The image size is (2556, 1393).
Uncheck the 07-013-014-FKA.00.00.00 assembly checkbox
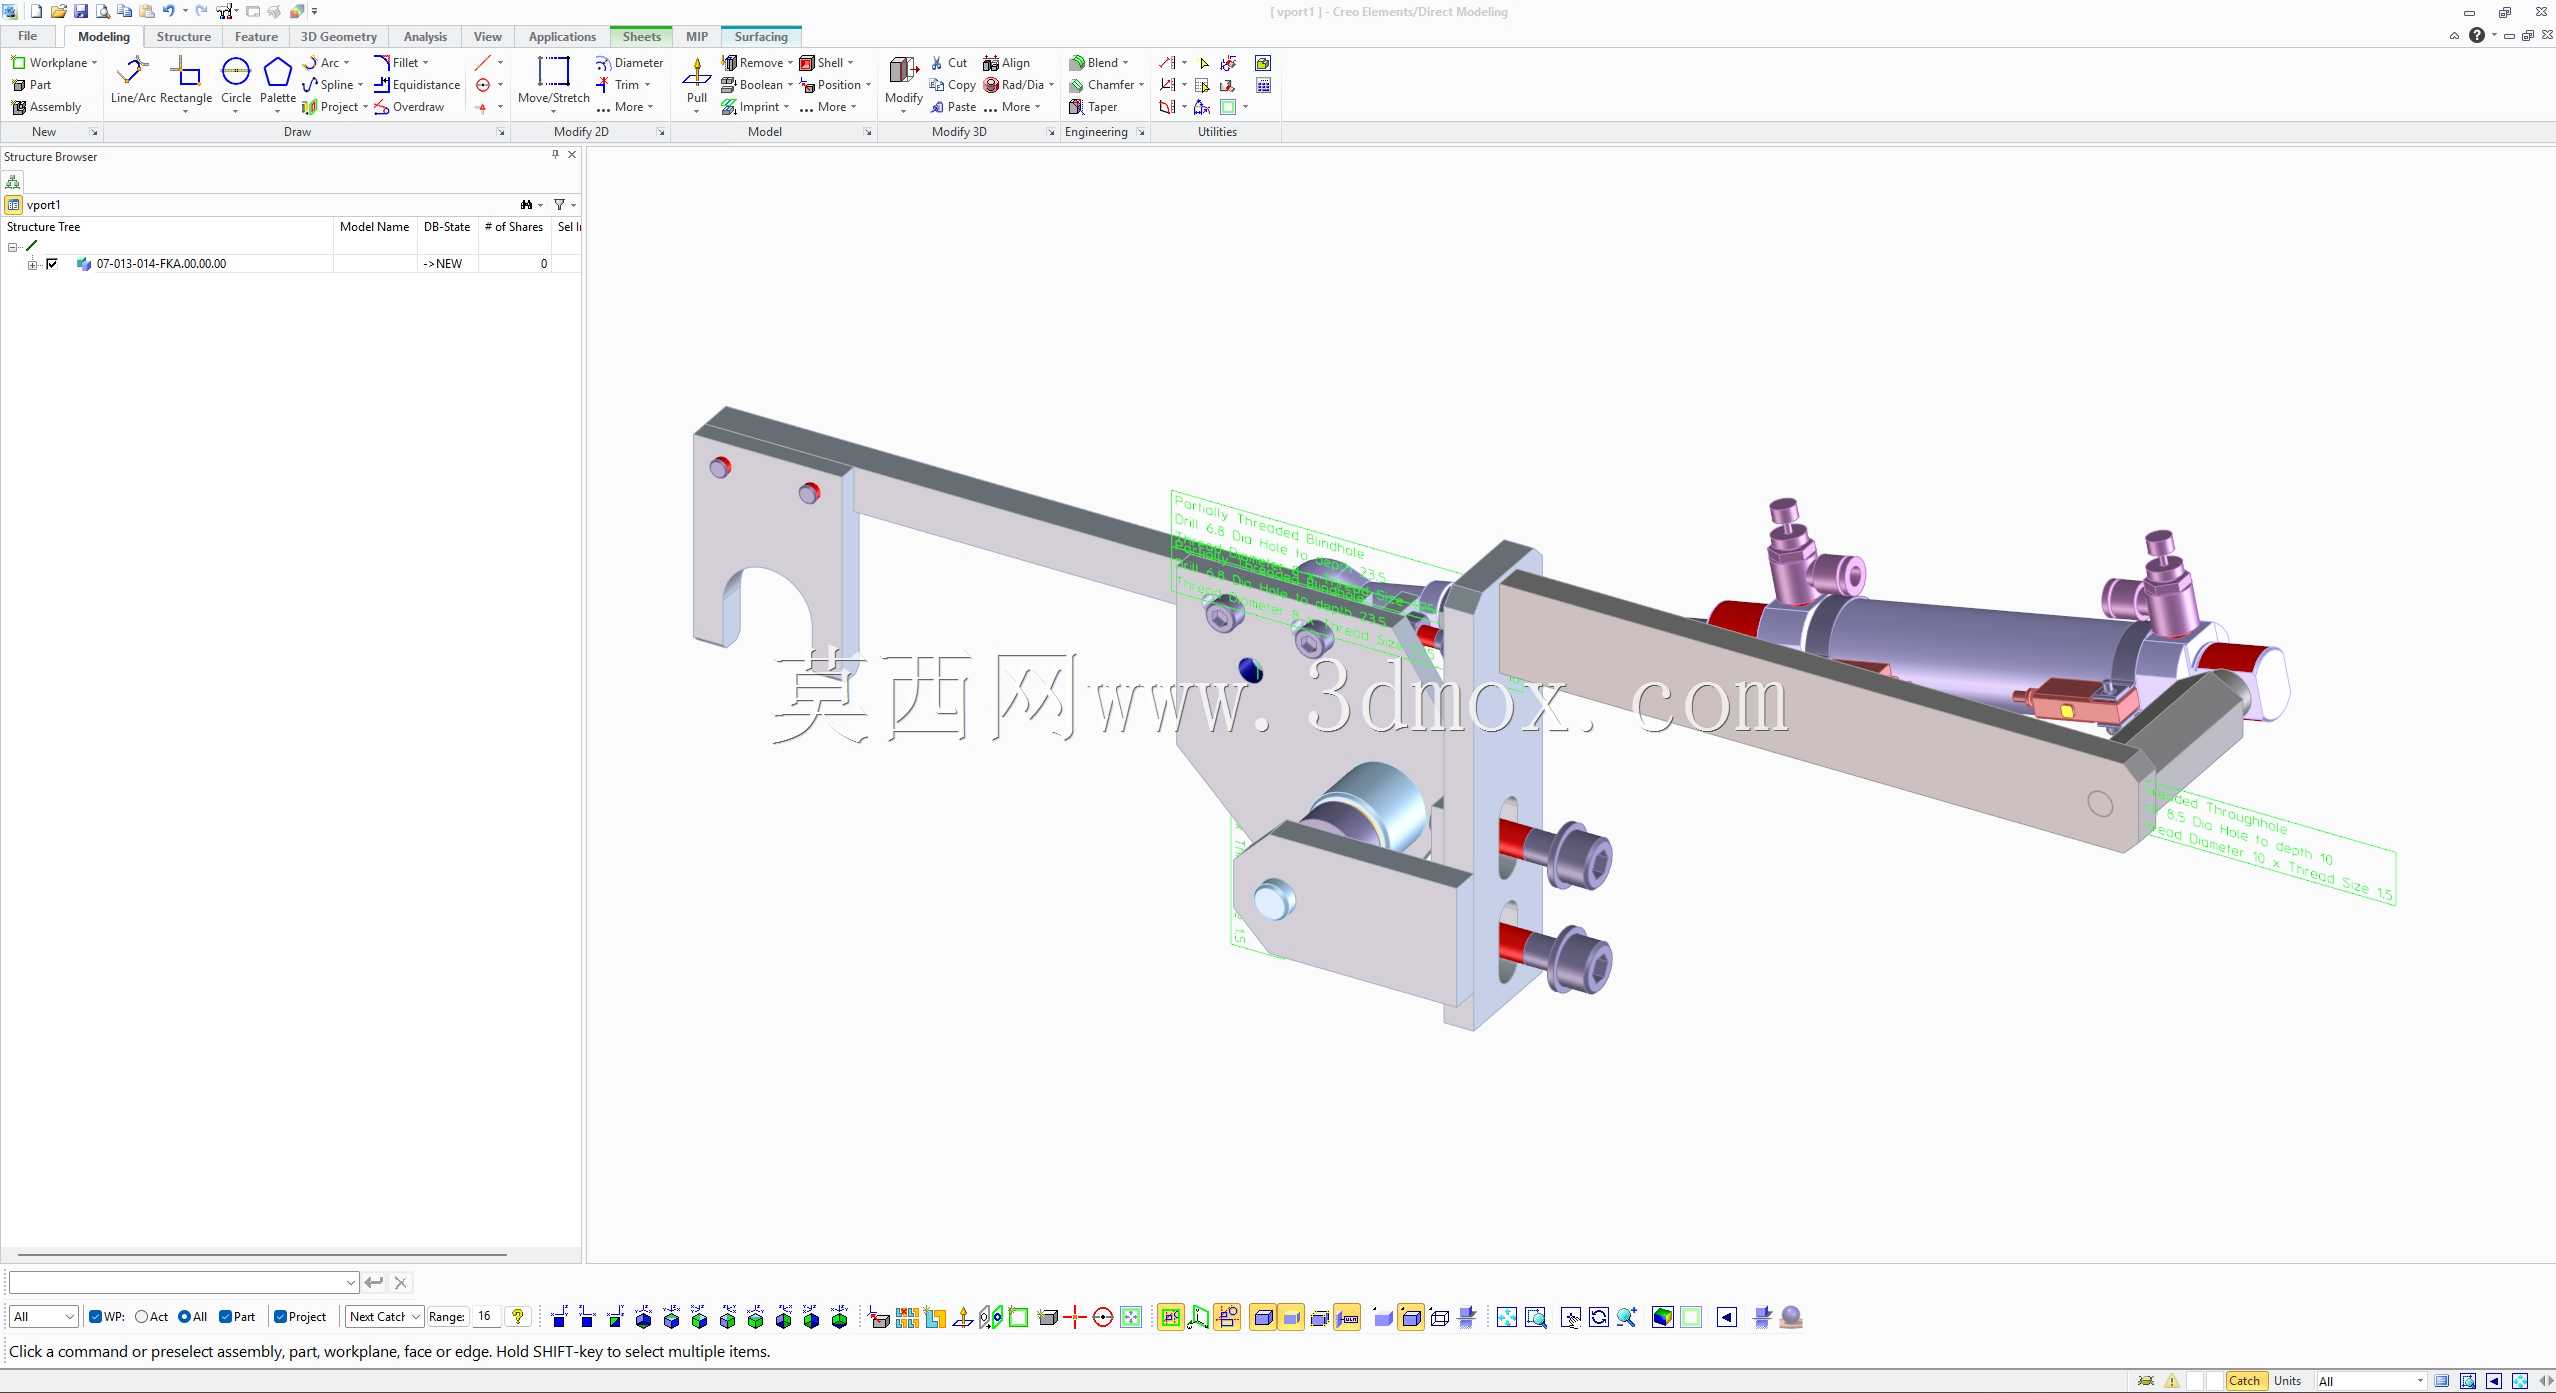[x=52, y=264]
